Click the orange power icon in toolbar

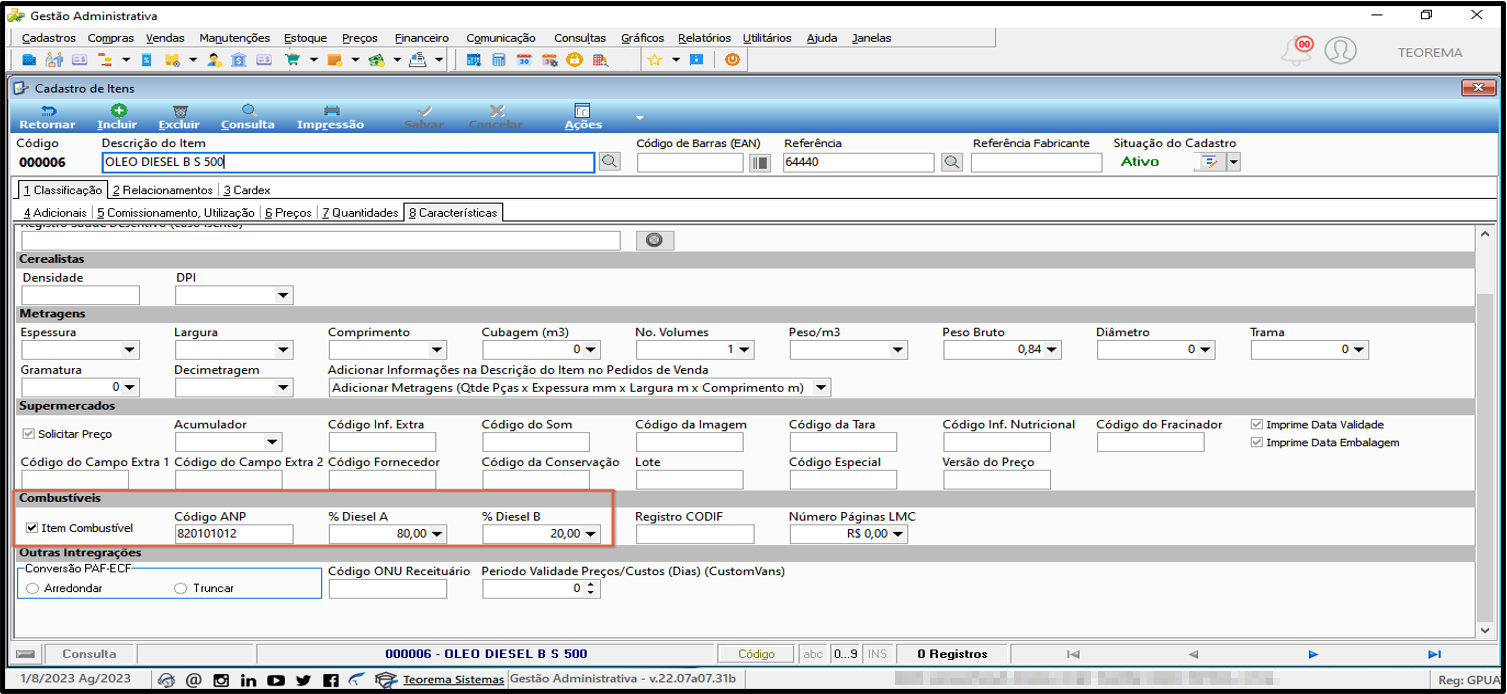coord(732,60)
